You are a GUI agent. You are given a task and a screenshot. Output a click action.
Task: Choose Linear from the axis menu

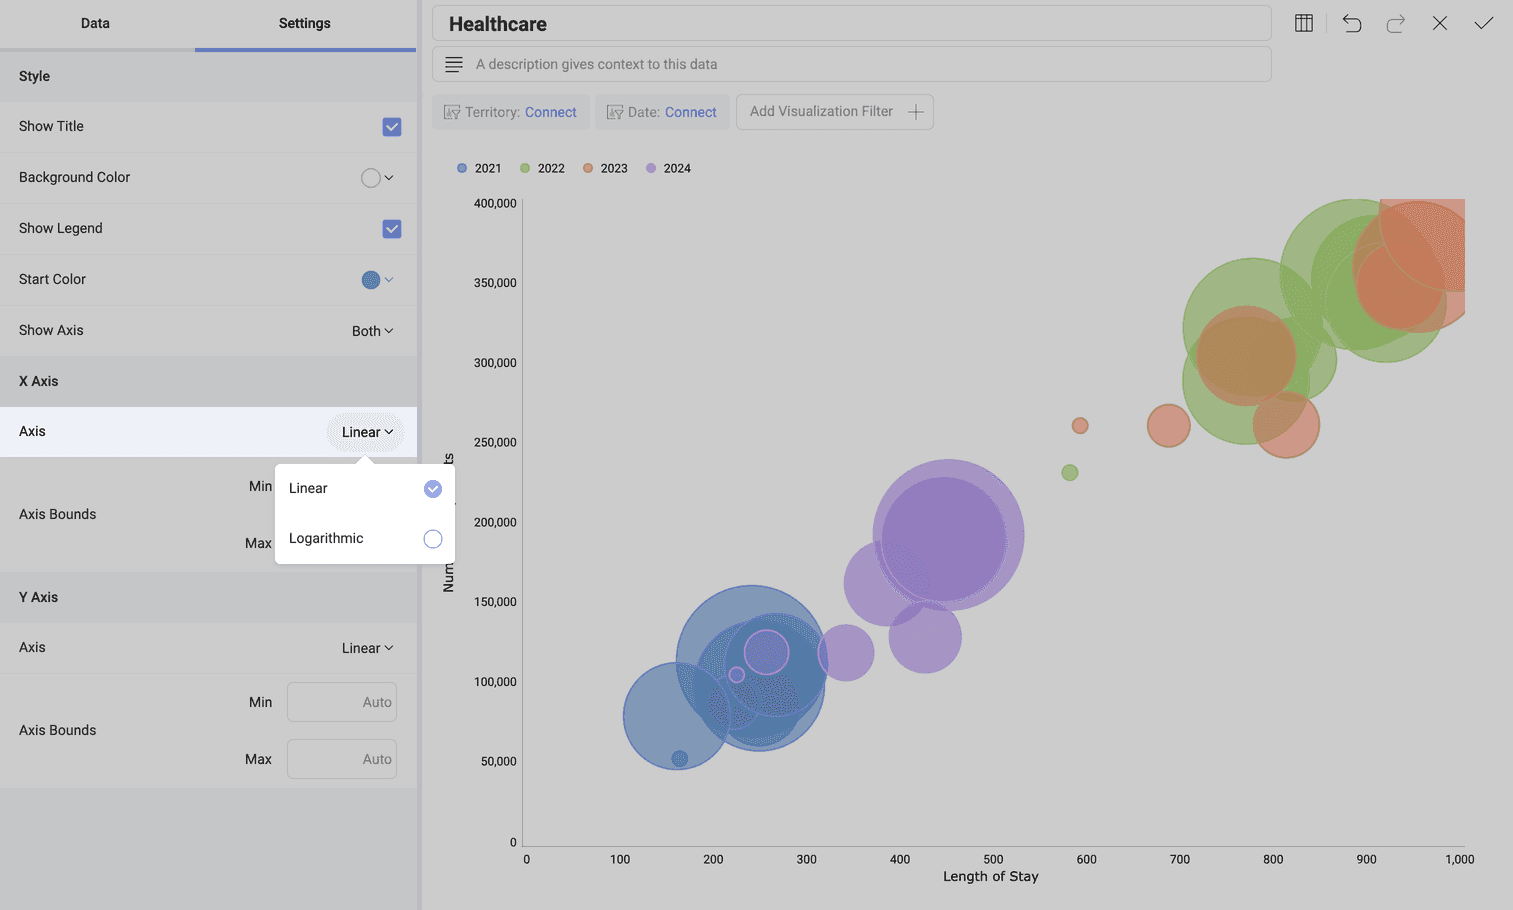coord(365,489)
